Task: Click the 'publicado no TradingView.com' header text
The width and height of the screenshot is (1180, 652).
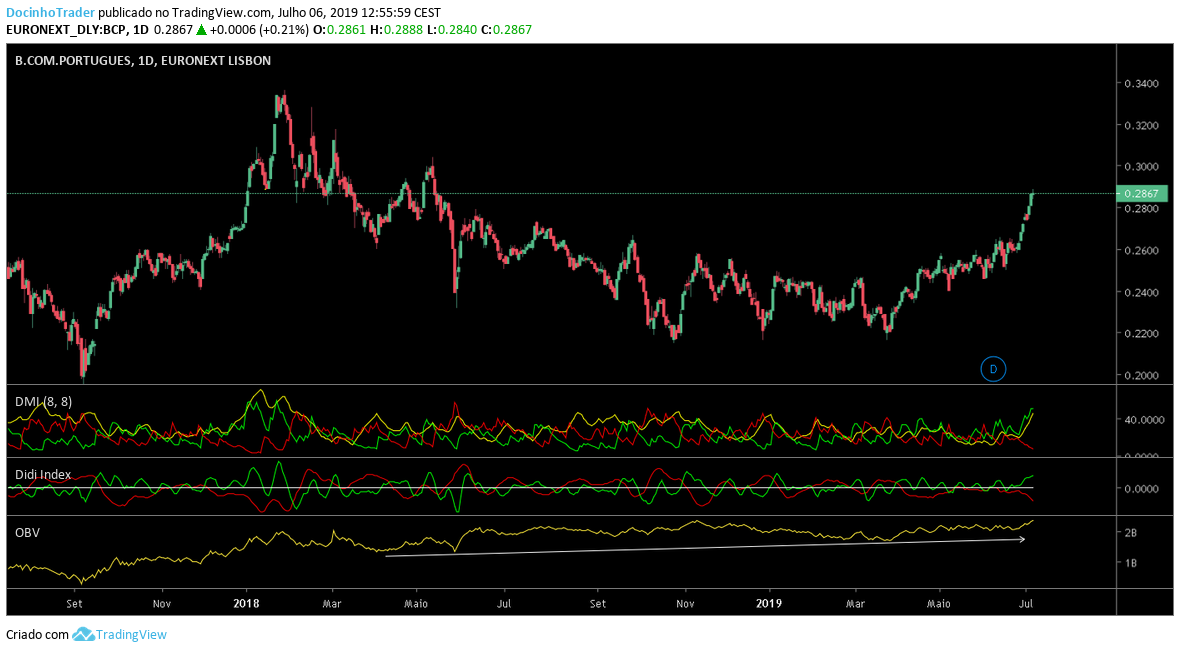Action: (x=185, y=13)
